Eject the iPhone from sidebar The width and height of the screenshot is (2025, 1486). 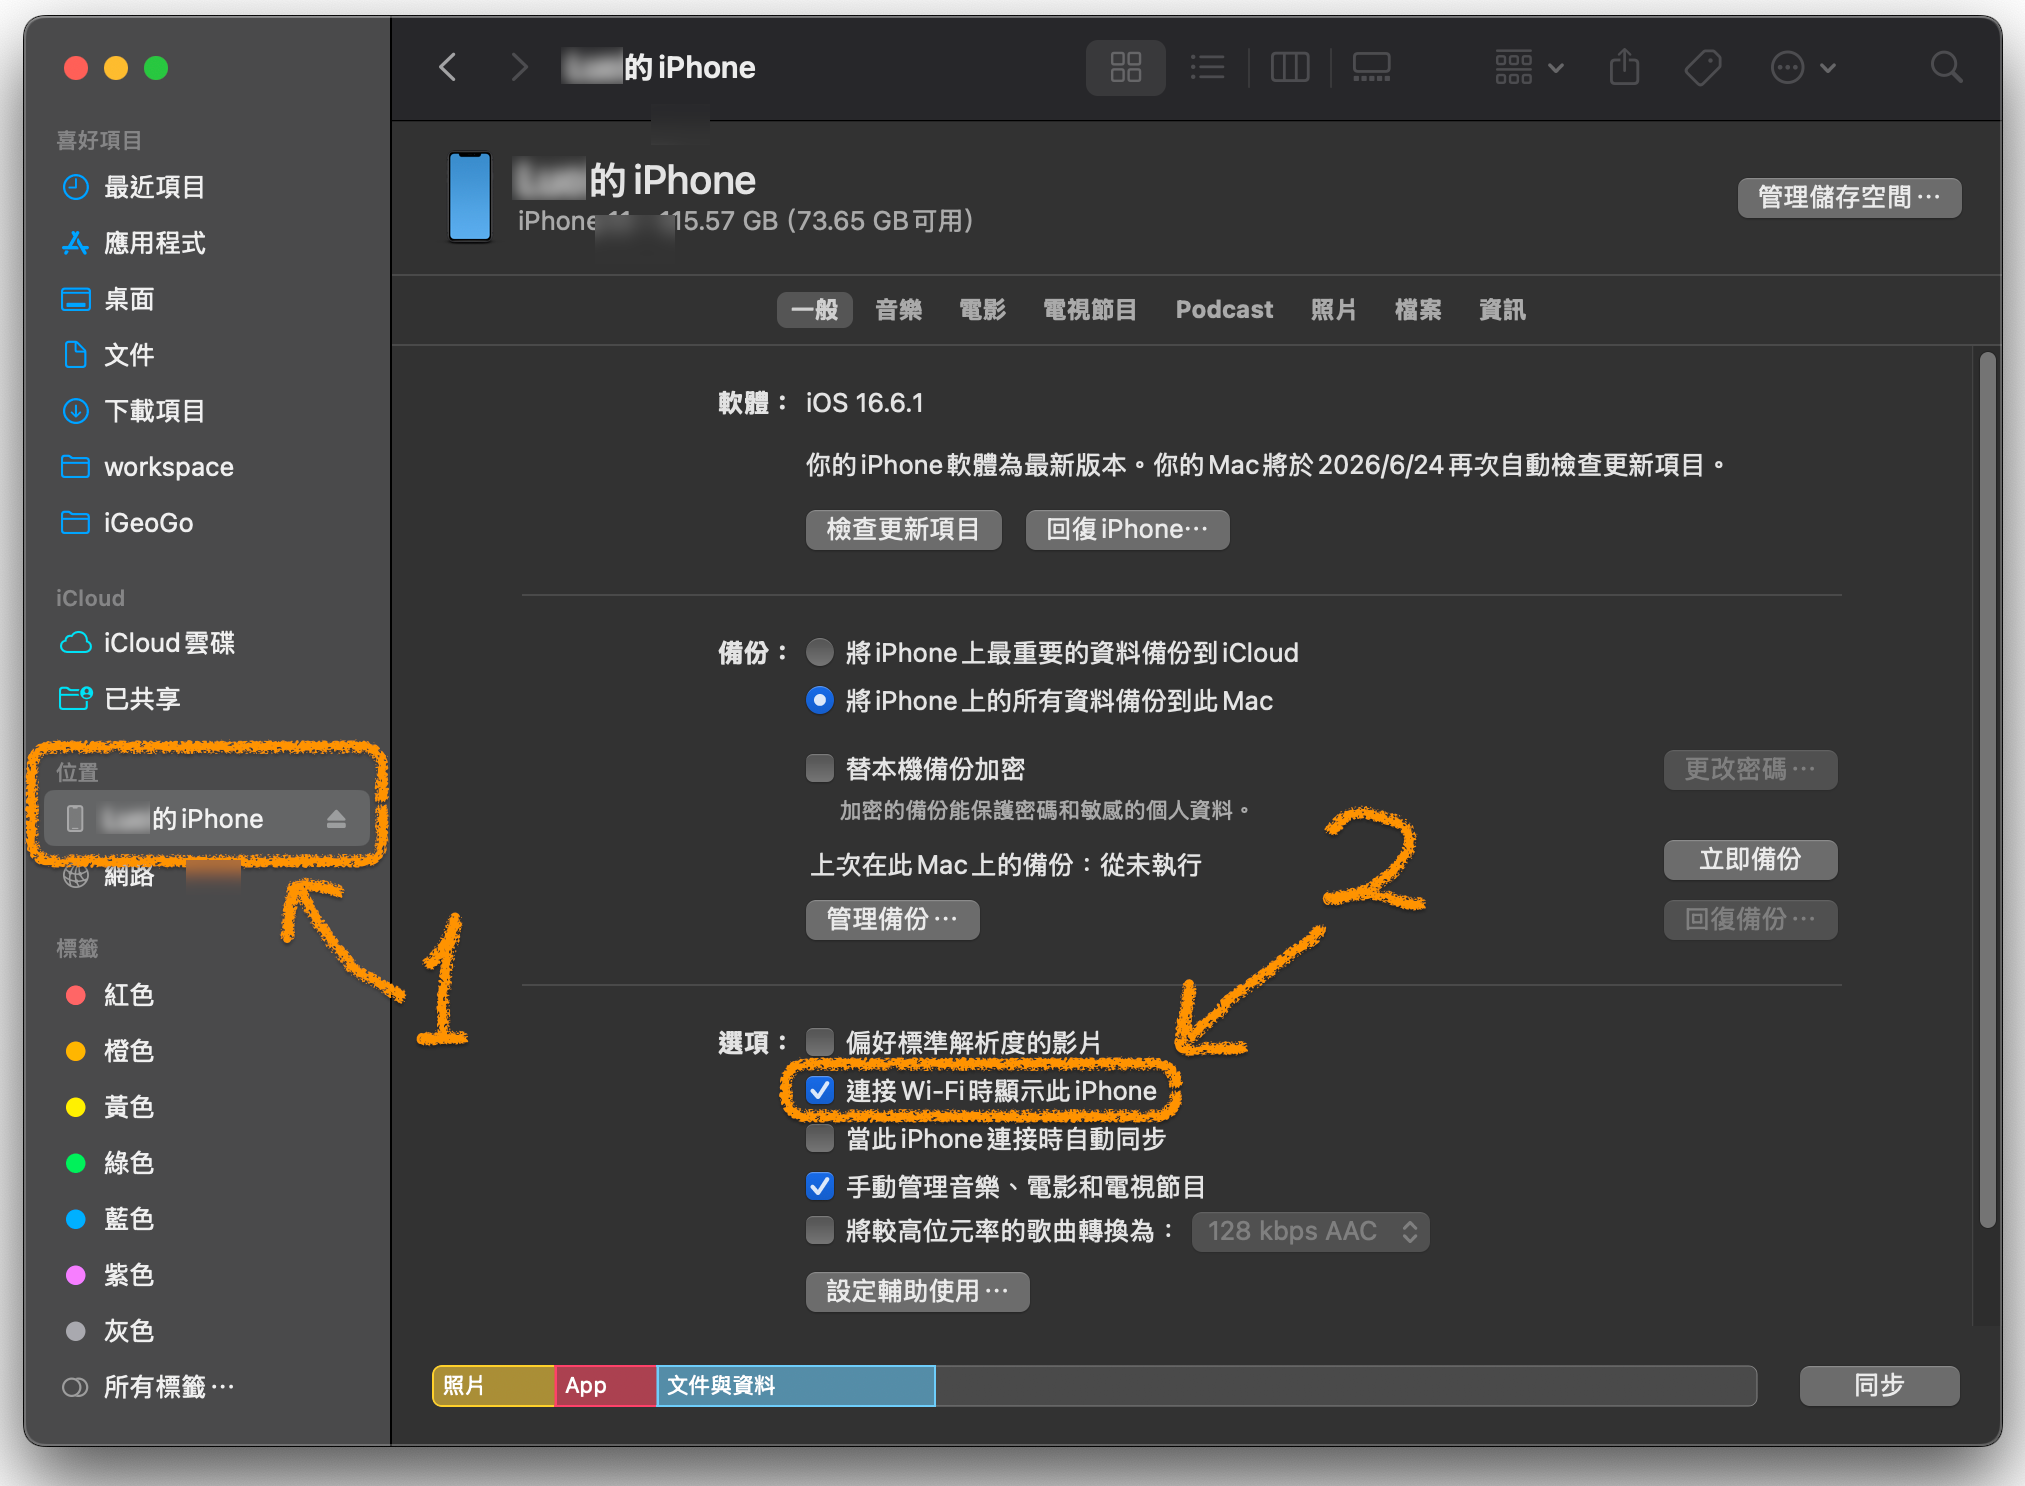[336, 819]
